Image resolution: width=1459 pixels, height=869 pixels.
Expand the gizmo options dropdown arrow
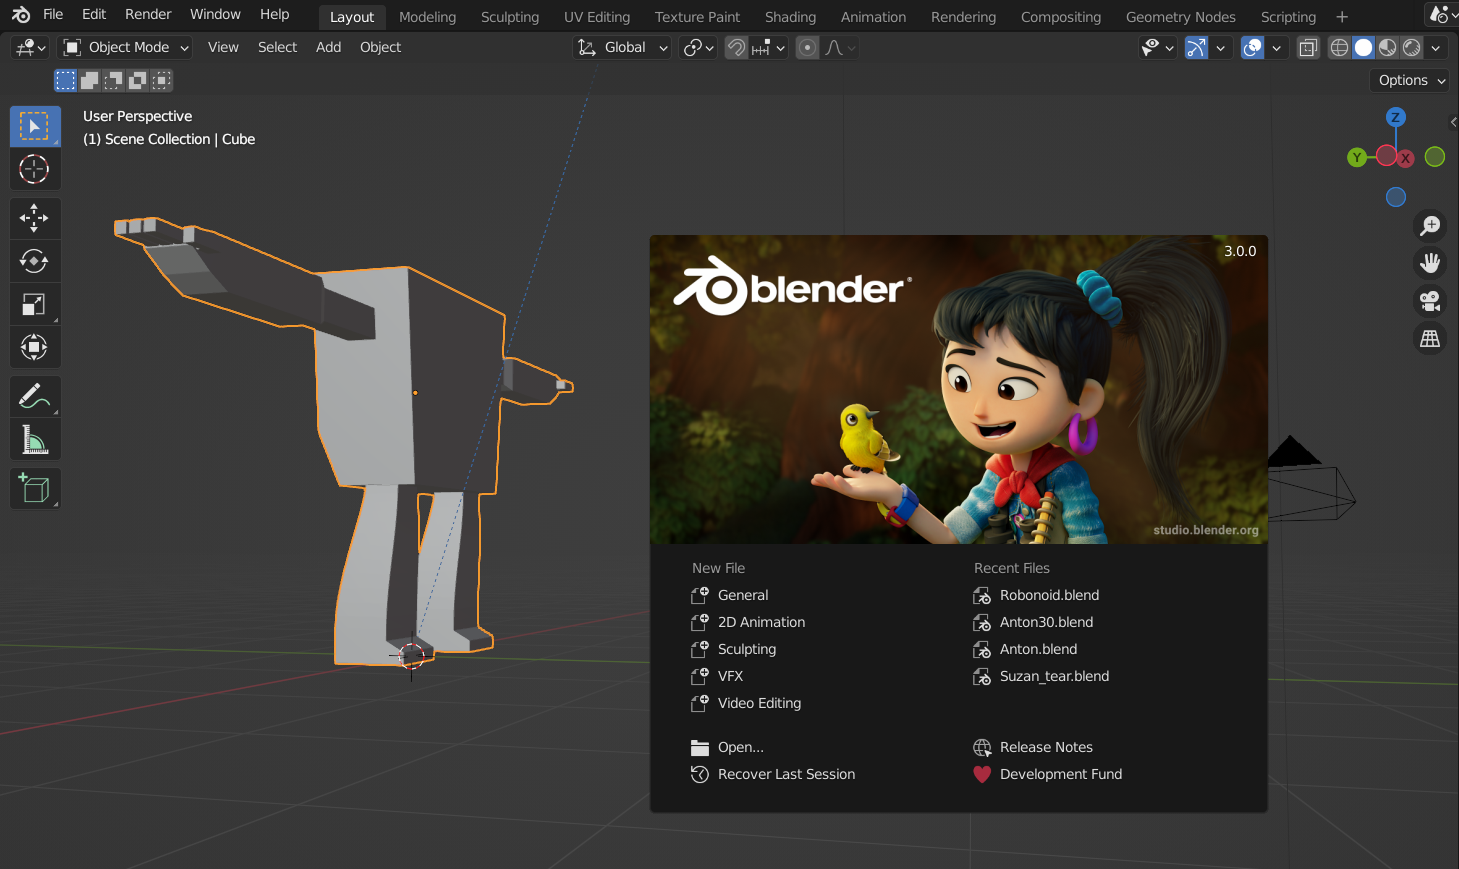pyautogui.click(x=1220, y=47)
